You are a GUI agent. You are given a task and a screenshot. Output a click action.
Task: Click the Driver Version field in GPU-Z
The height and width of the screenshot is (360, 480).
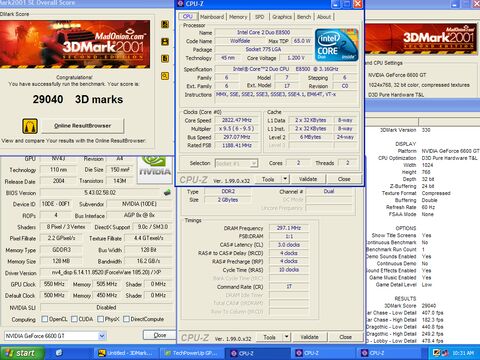106,272
